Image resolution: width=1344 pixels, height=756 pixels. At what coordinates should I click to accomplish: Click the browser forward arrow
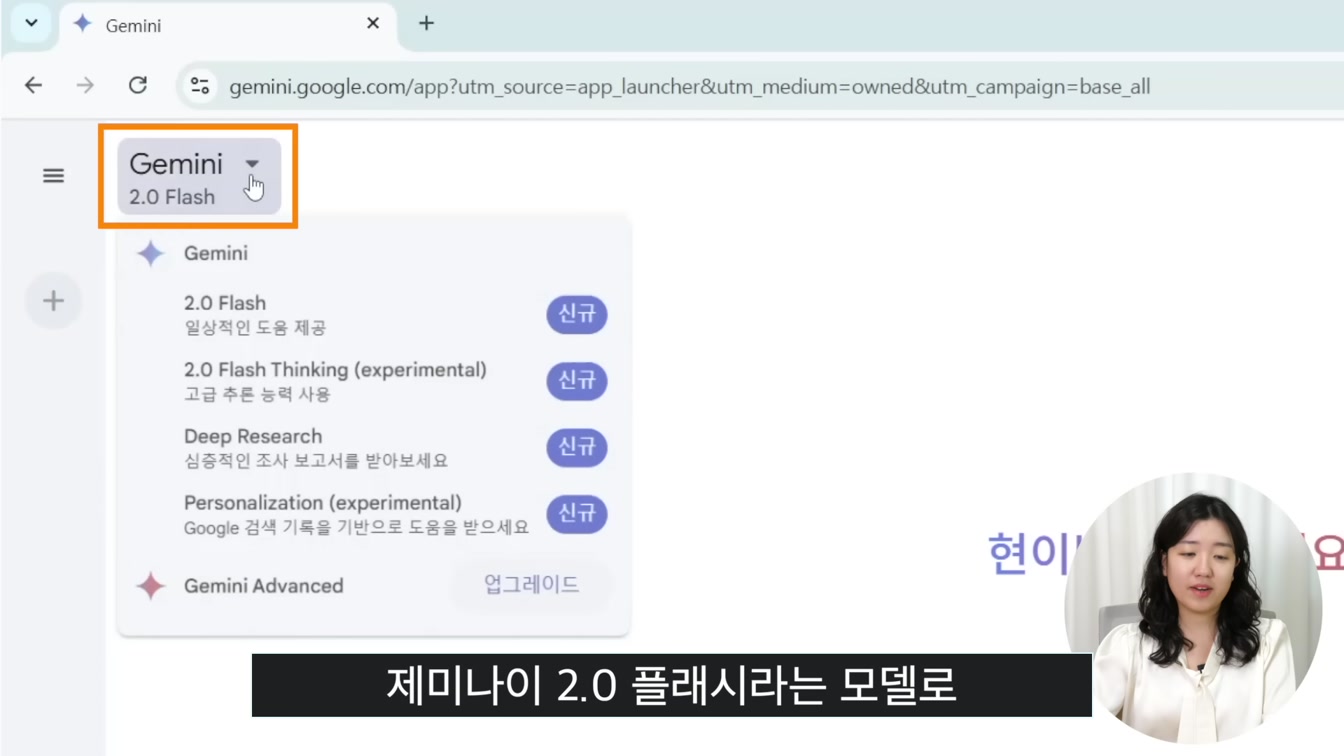85,86
